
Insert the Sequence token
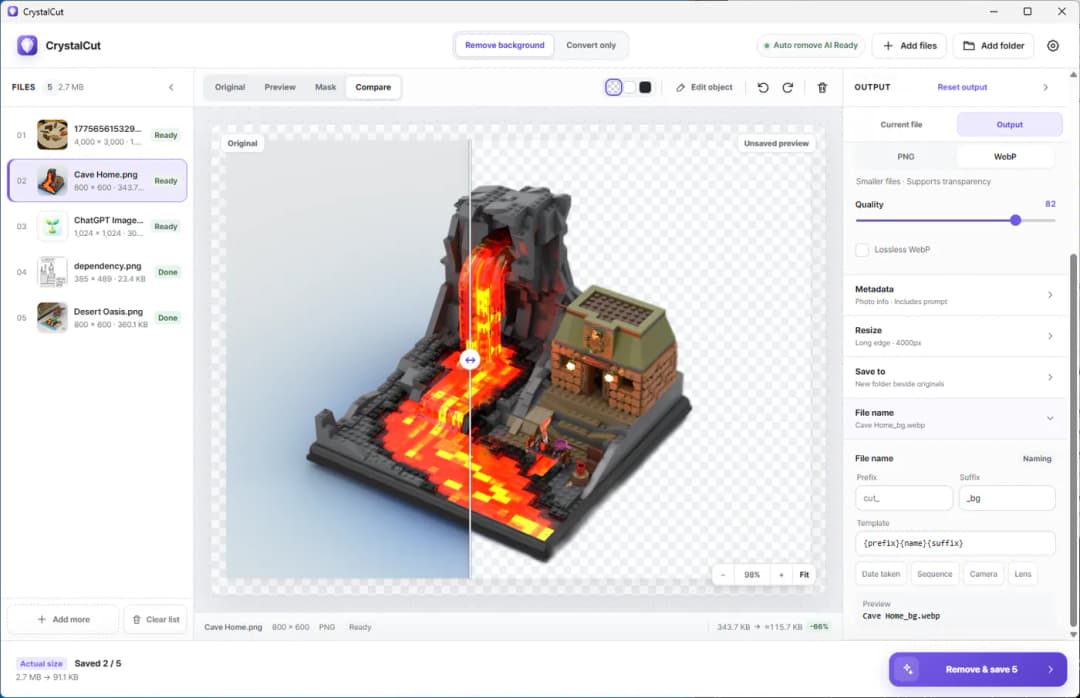pyautogui.click(x=934, y=574)
